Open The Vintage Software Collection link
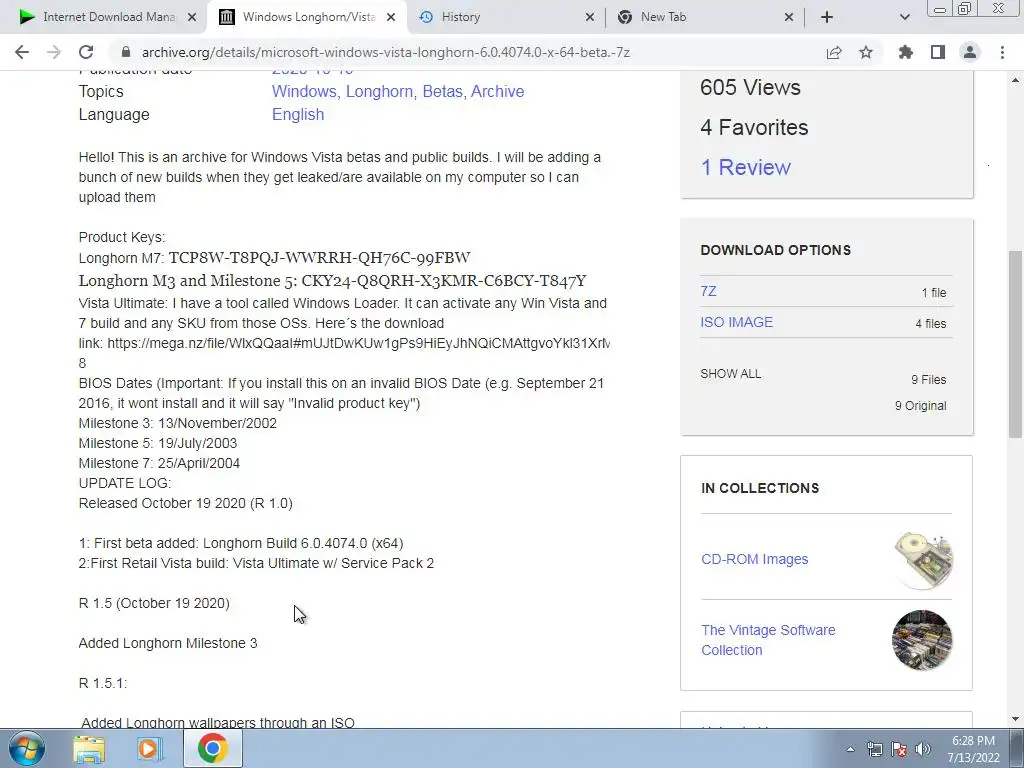The width and height of the screenshot is (1024, 768). pos(768,640)
